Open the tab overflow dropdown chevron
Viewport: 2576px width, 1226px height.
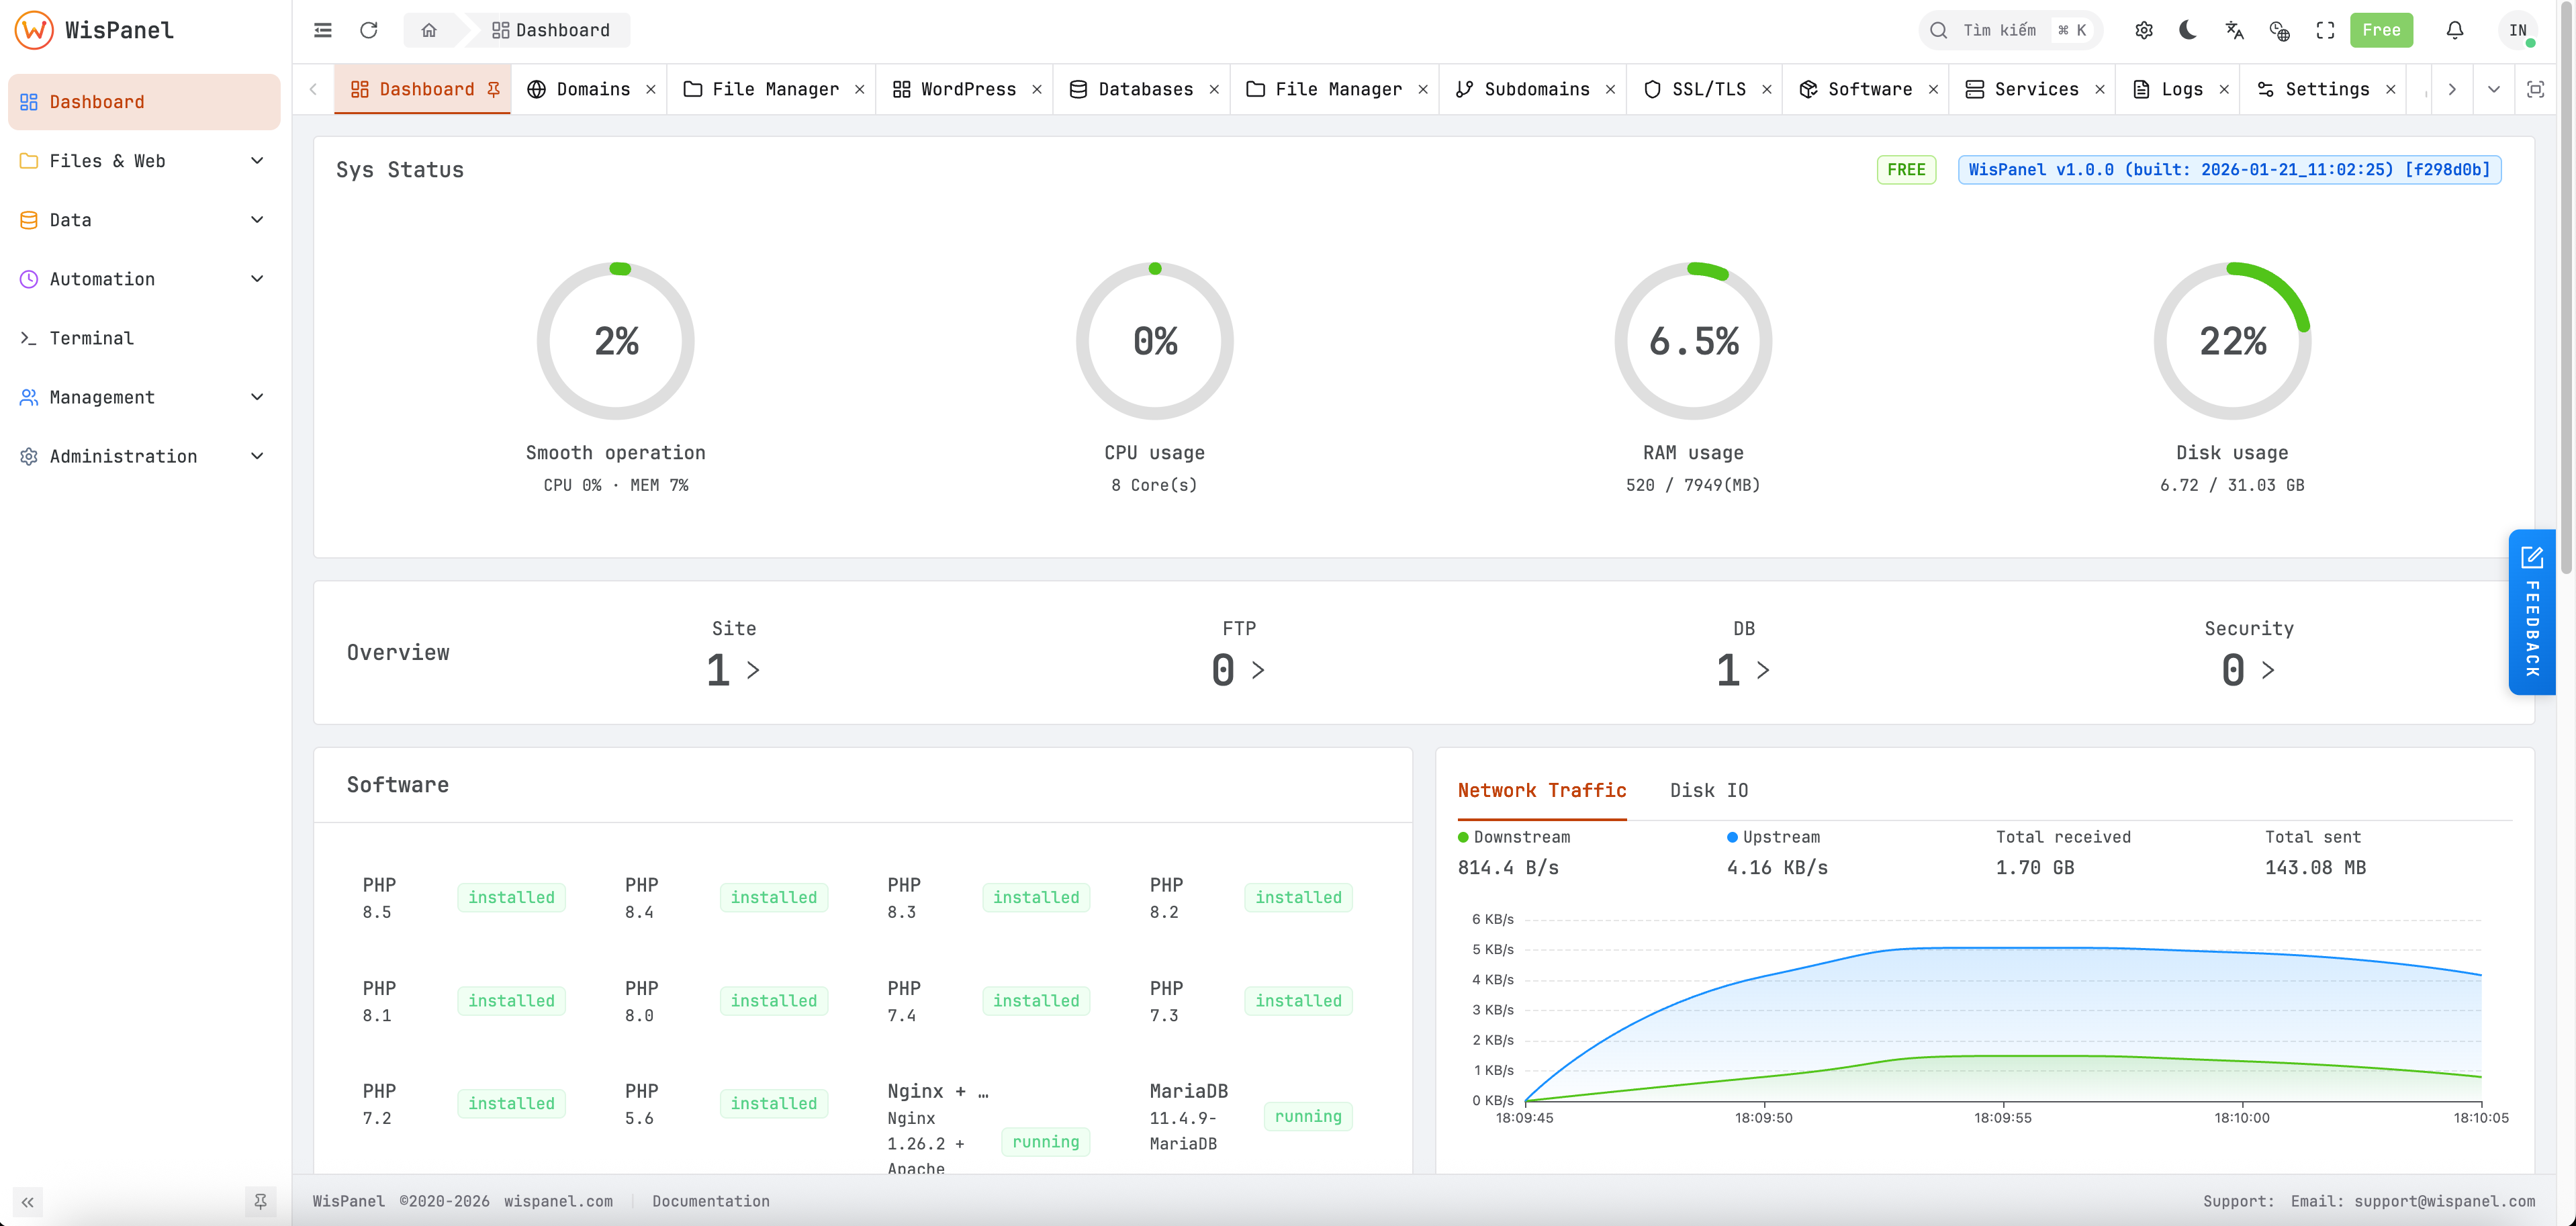click(2494, 89)
